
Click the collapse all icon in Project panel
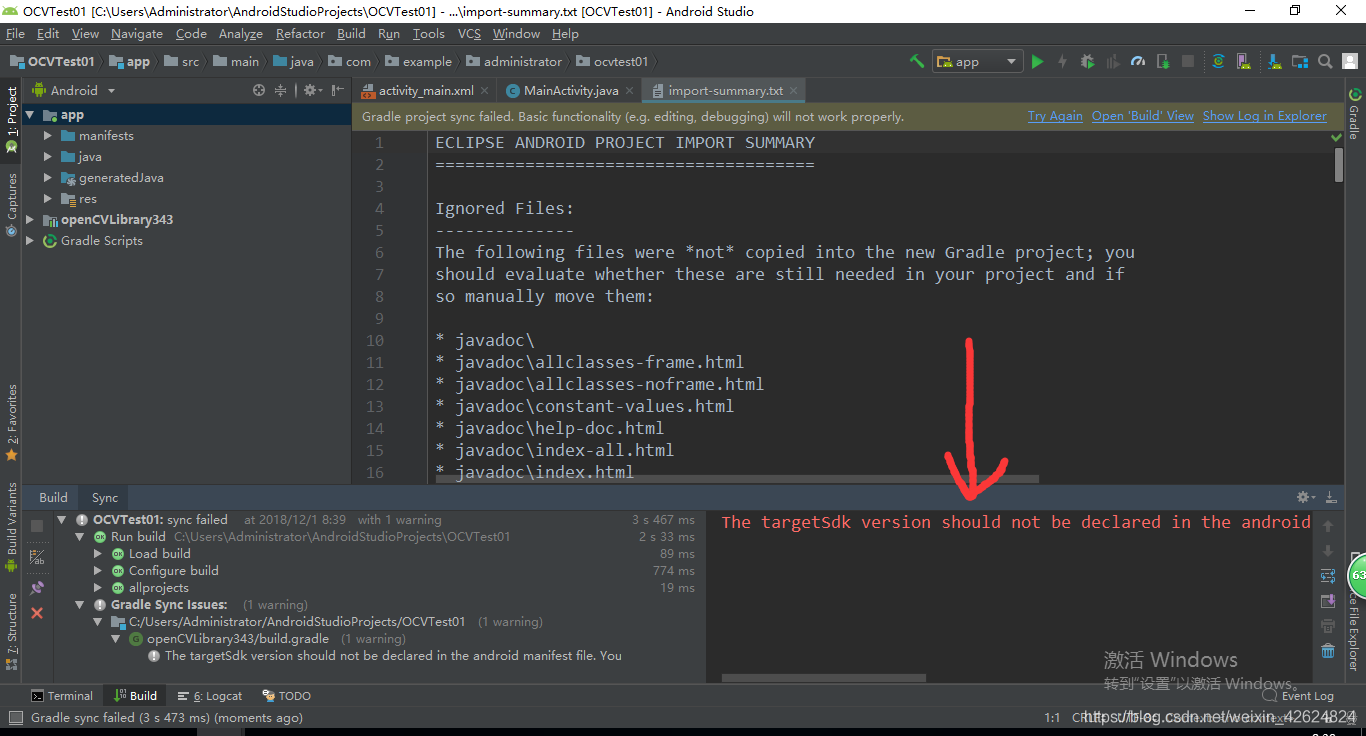(281, 90)
